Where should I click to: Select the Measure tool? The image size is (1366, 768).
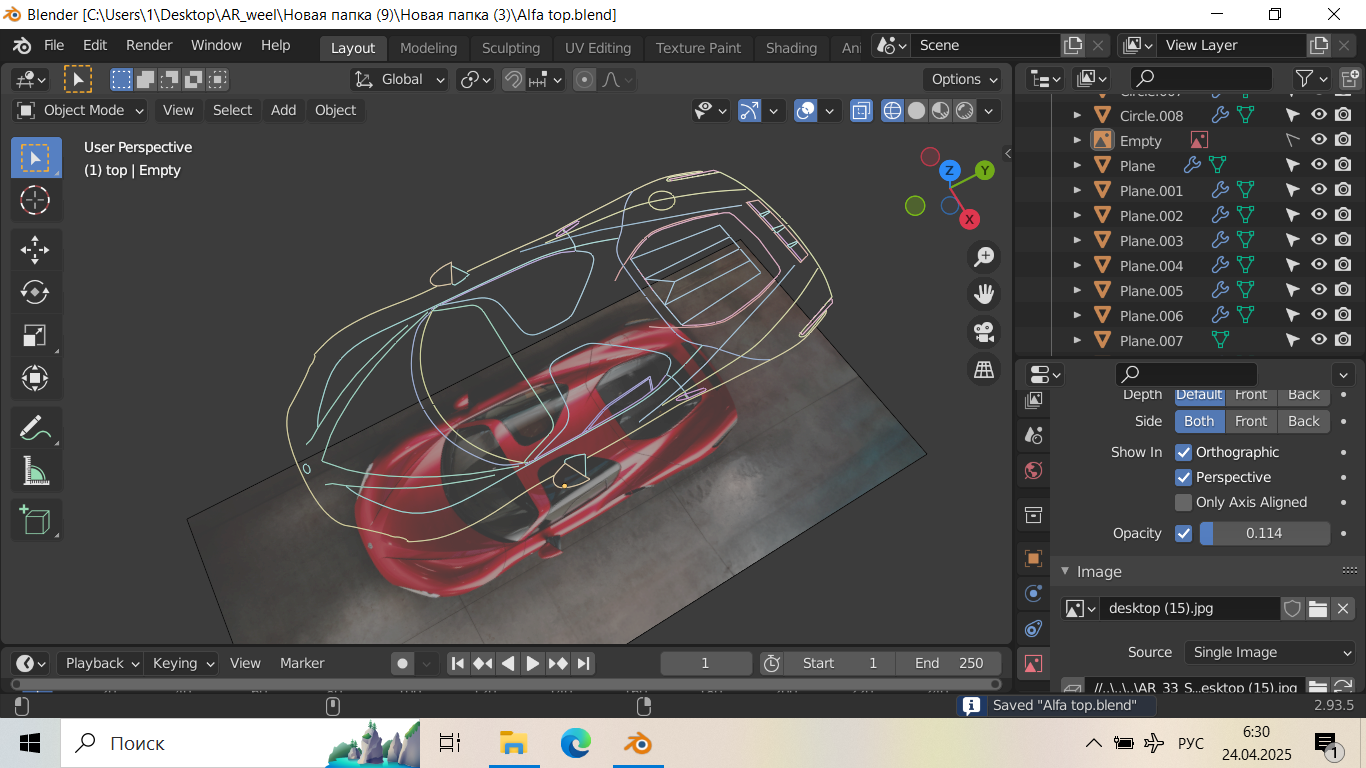pos(35,470)
